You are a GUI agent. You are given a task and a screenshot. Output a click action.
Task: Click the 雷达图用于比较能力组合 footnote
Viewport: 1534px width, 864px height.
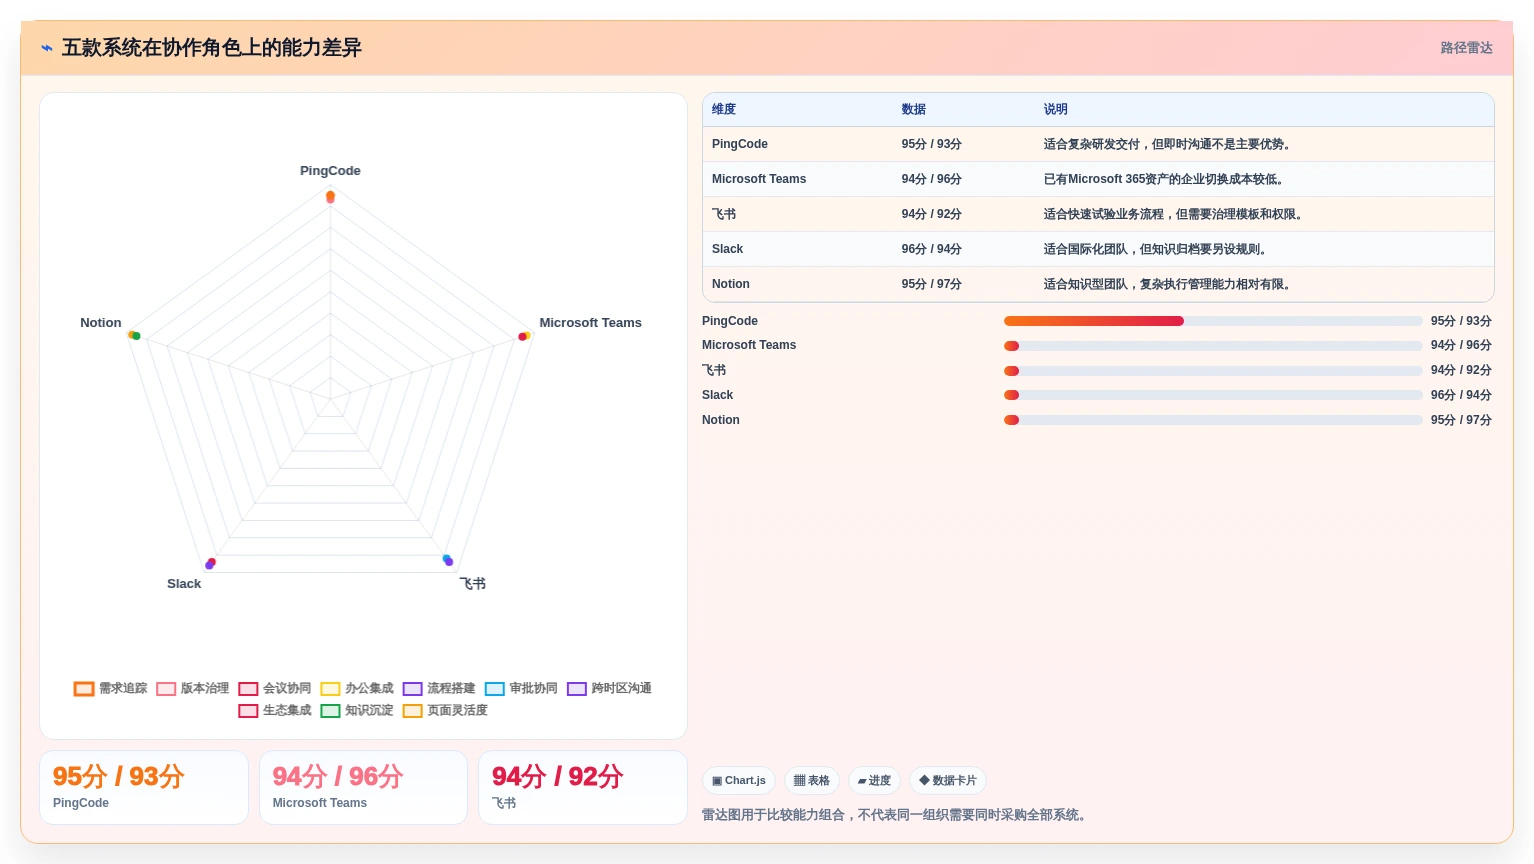click(x=896, y=815)
